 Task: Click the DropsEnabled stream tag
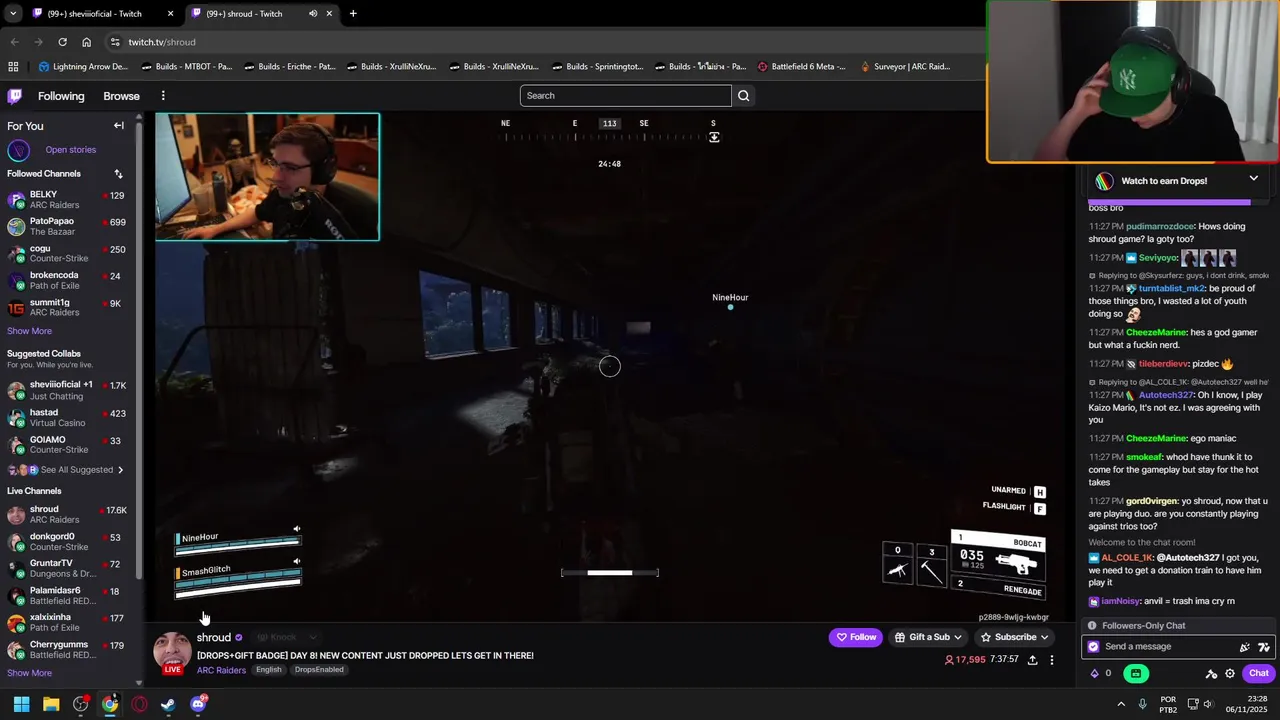point(319,670)
